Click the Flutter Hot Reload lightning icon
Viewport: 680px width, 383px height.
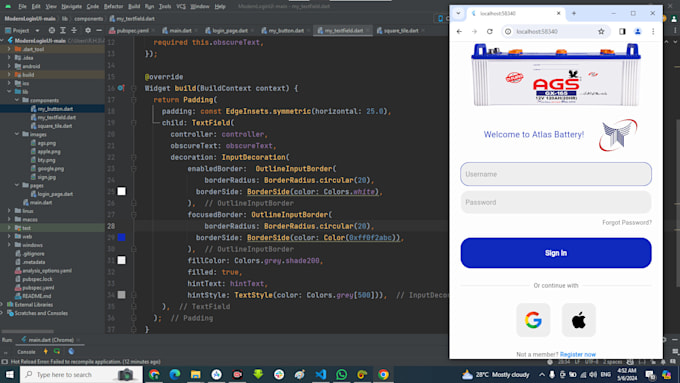pyautogui.click(x=46, y=351)
